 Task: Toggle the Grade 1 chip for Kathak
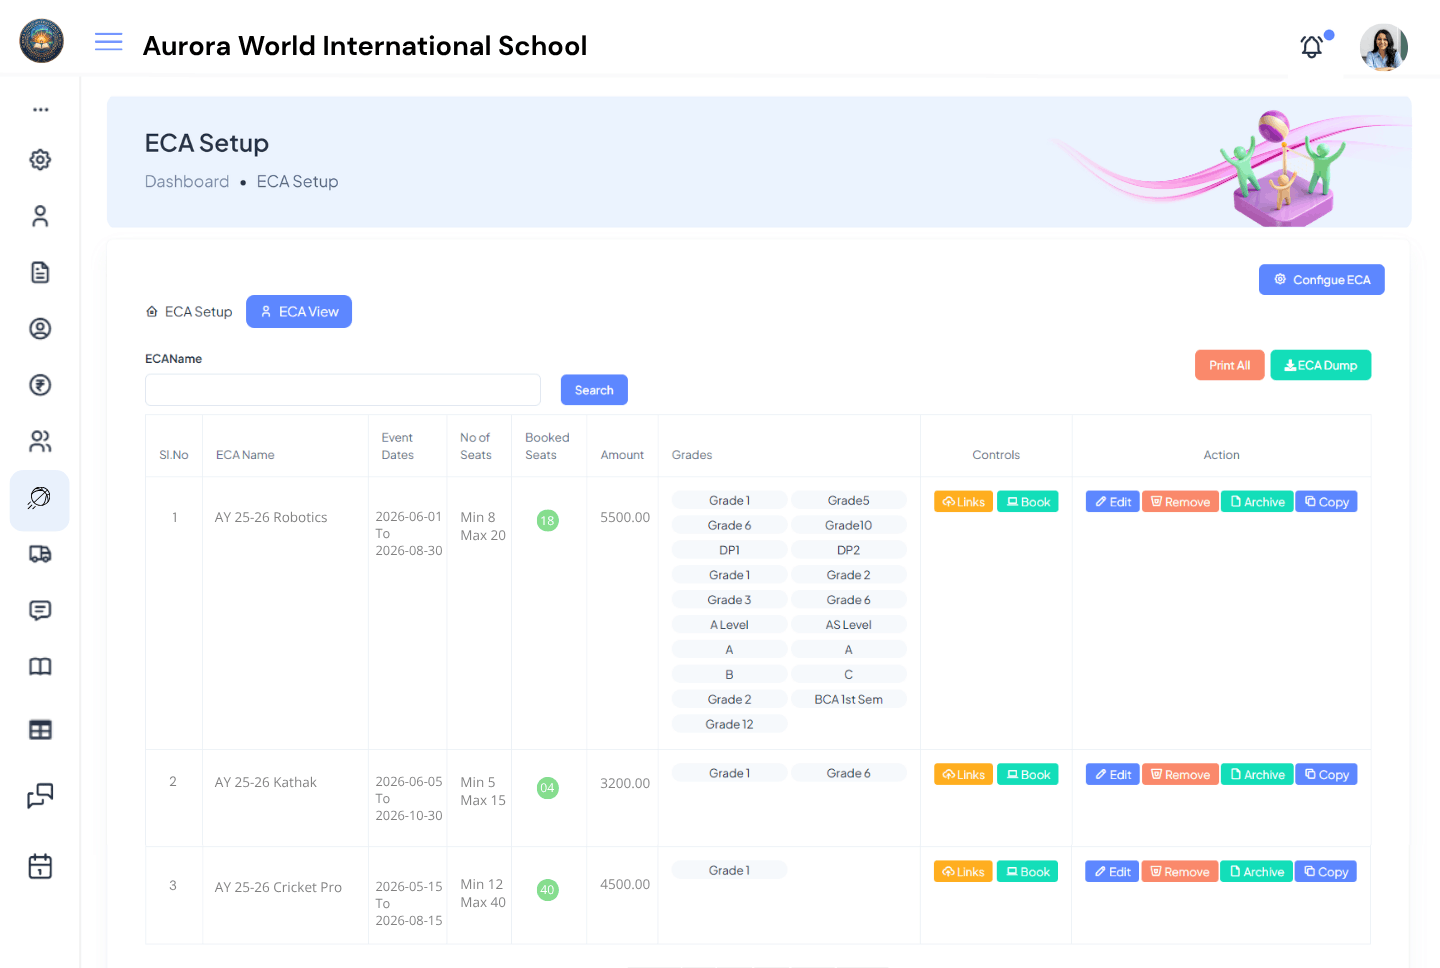click(729, 772)
